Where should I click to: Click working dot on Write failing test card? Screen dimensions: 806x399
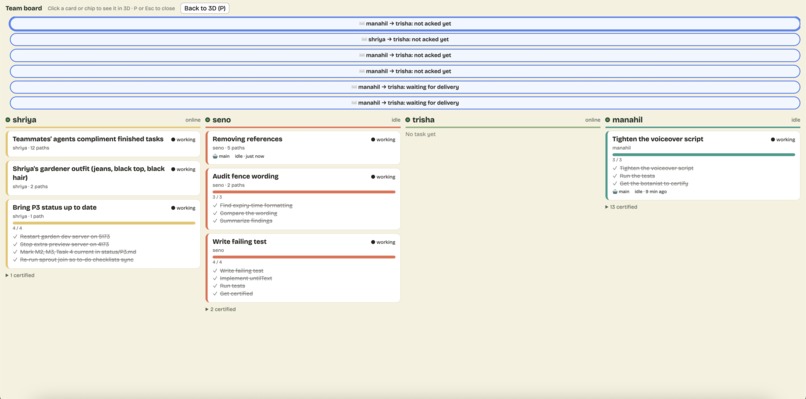tap(373, 242)
